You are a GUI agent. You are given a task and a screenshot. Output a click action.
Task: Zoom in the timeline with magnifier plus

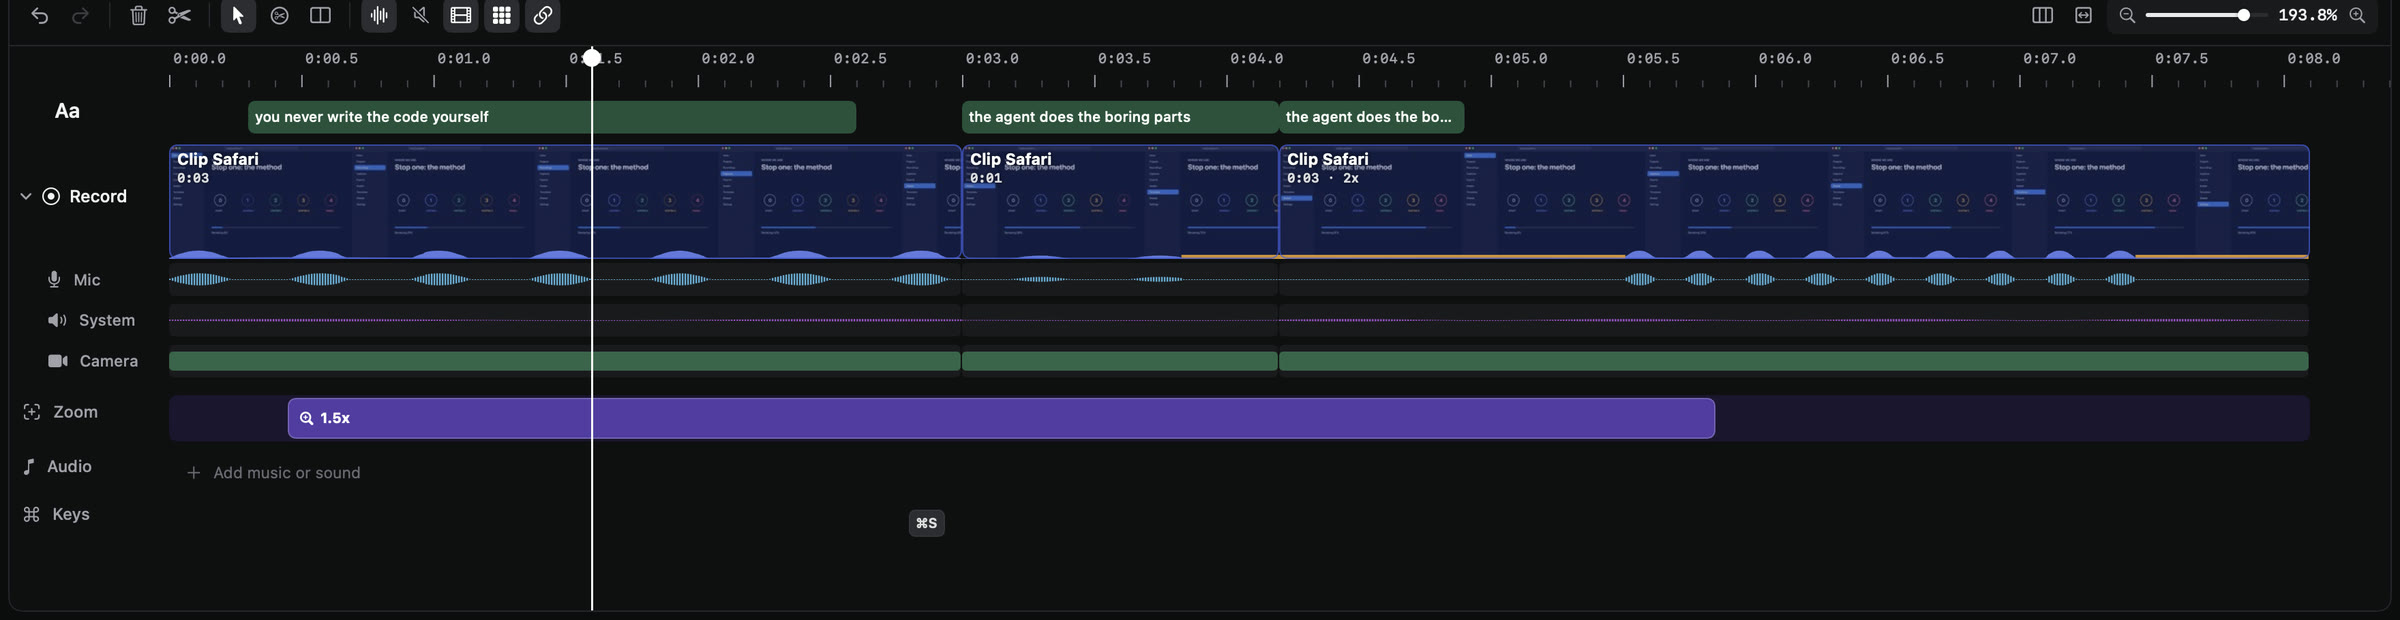click(x=2357, y=15)
